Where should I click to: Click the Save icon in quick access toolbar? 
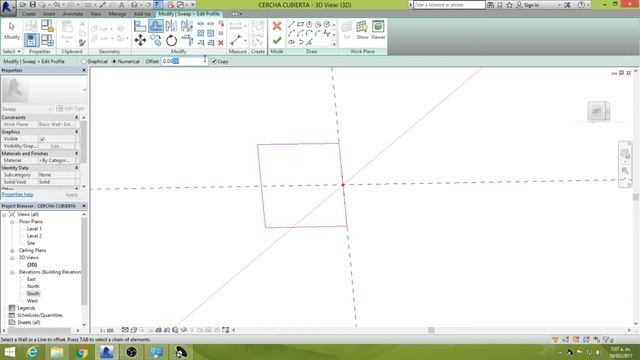(x=33, y=5)
